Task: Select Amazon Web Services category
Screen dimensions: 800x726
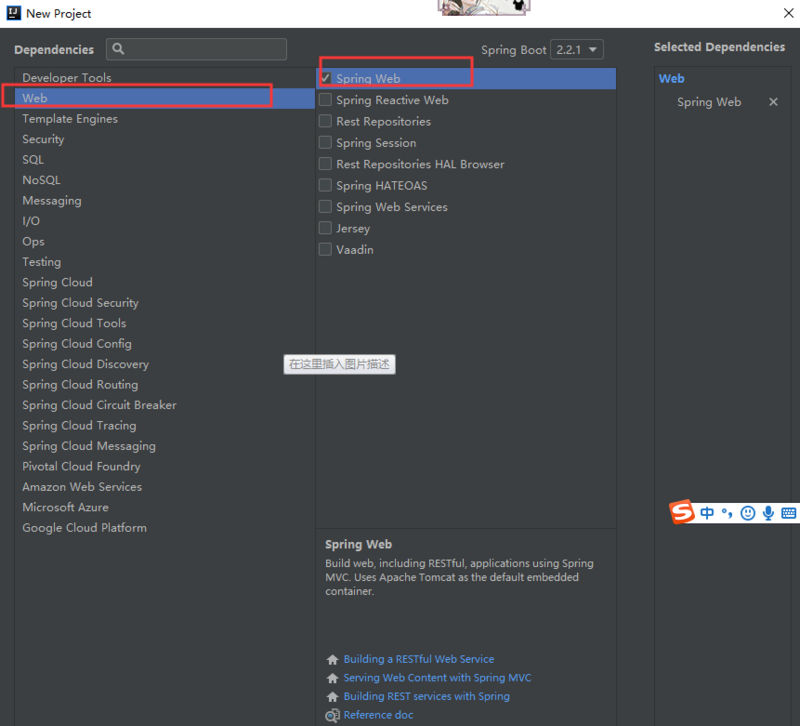Action: [165, 486]
